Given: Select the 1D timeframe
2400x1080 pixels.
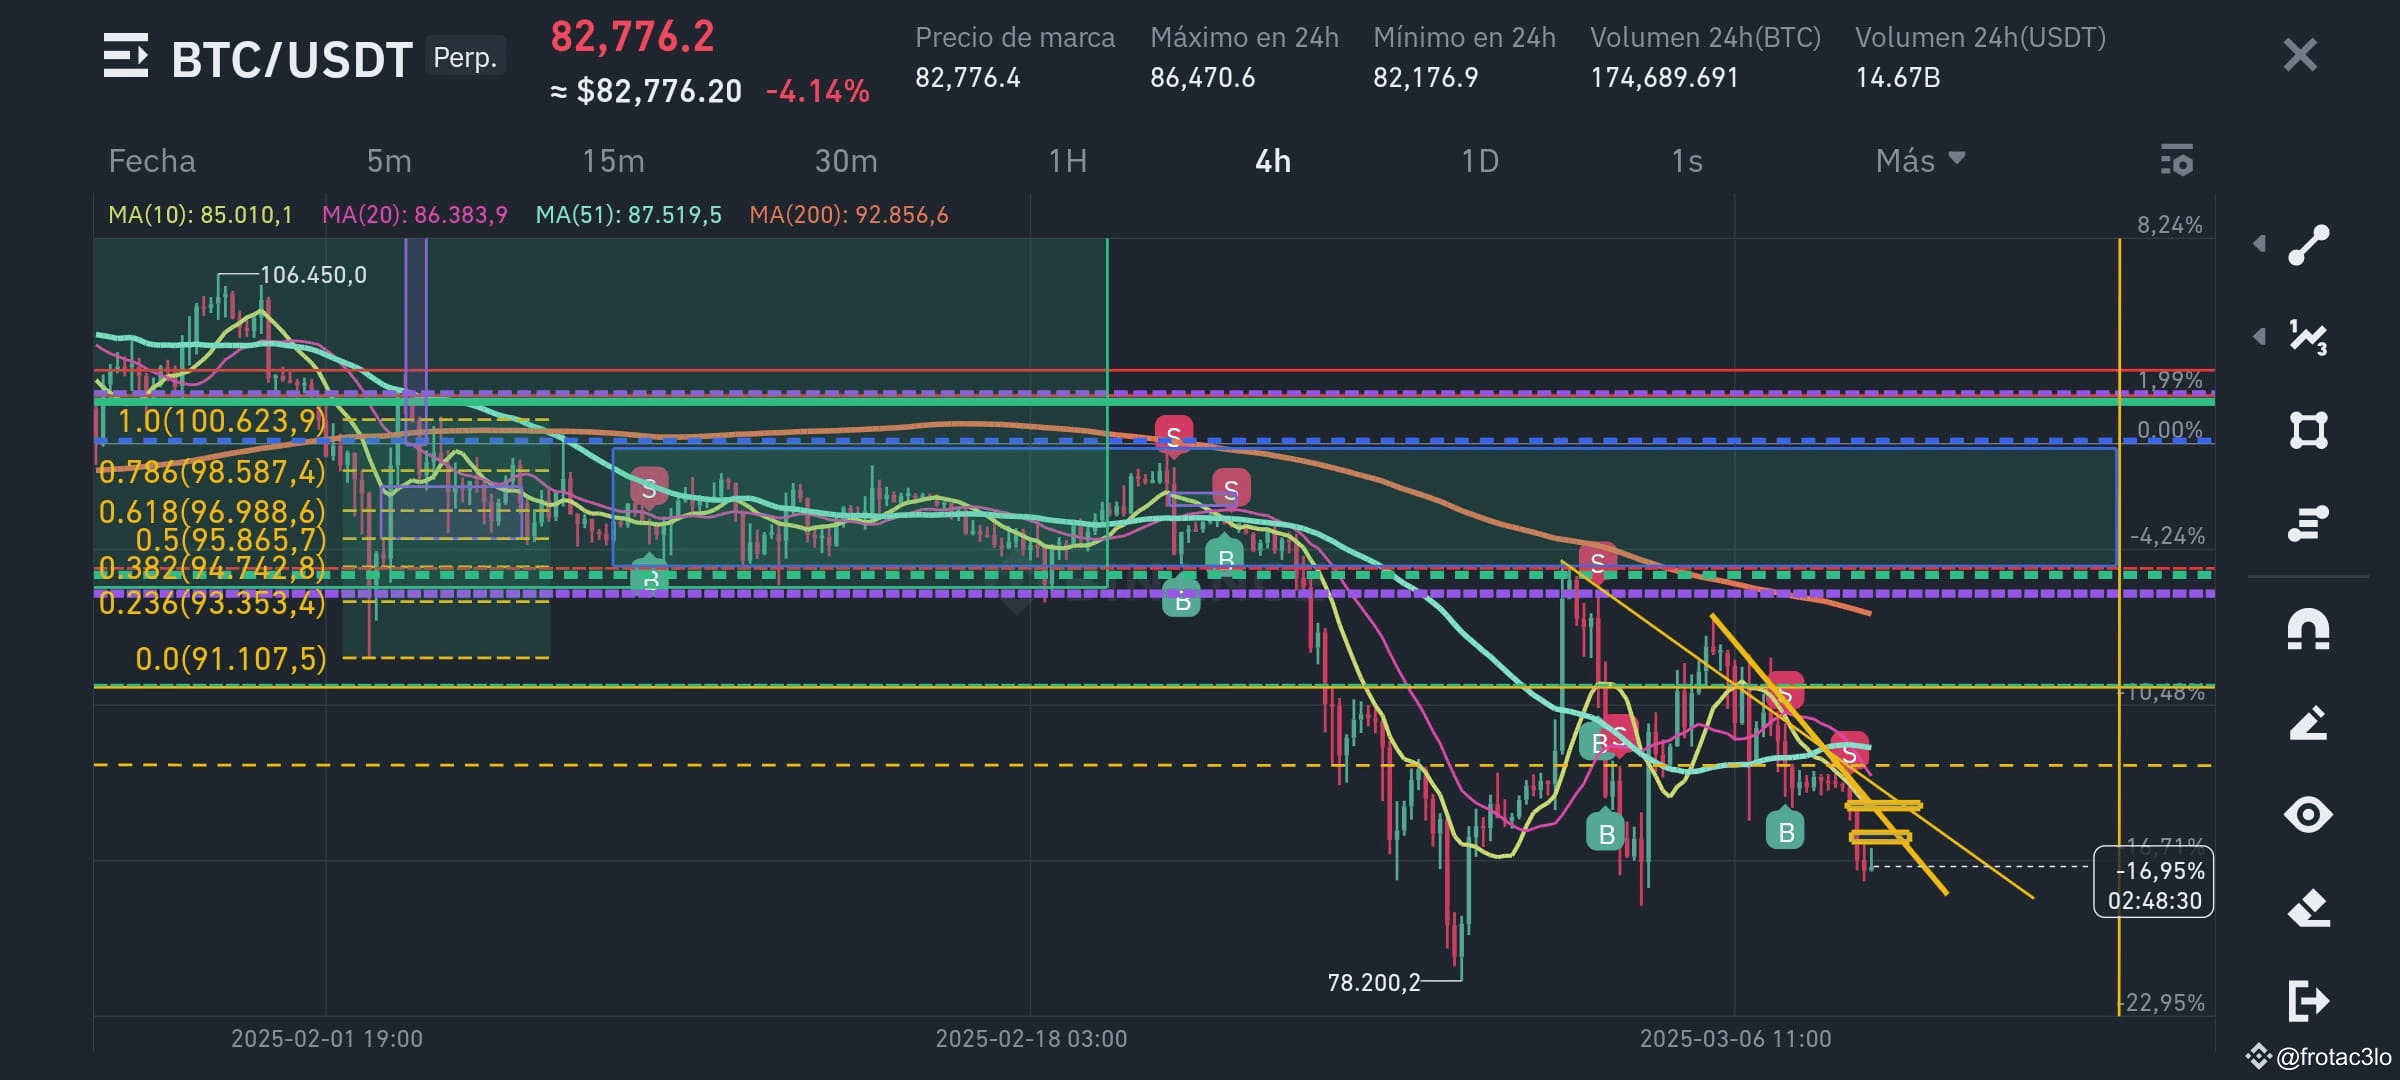Looking at the screenshot, I should [x=1480, y=161].
